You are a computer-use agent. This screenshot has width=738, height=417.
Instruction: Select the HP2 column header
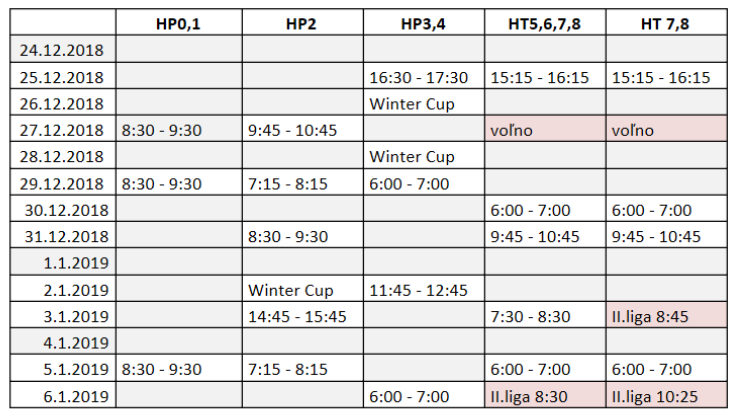pos(303,23)
